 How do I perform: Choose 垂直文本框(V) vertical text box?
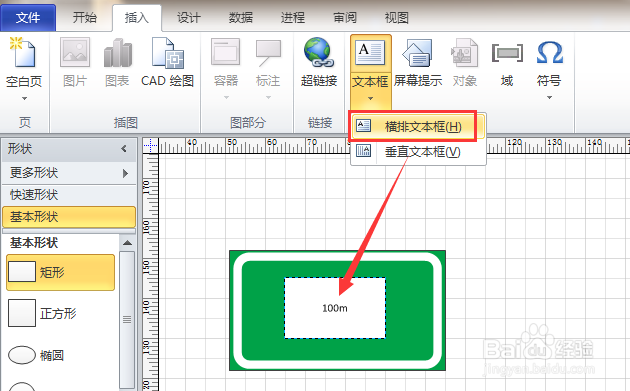point(417,152)
